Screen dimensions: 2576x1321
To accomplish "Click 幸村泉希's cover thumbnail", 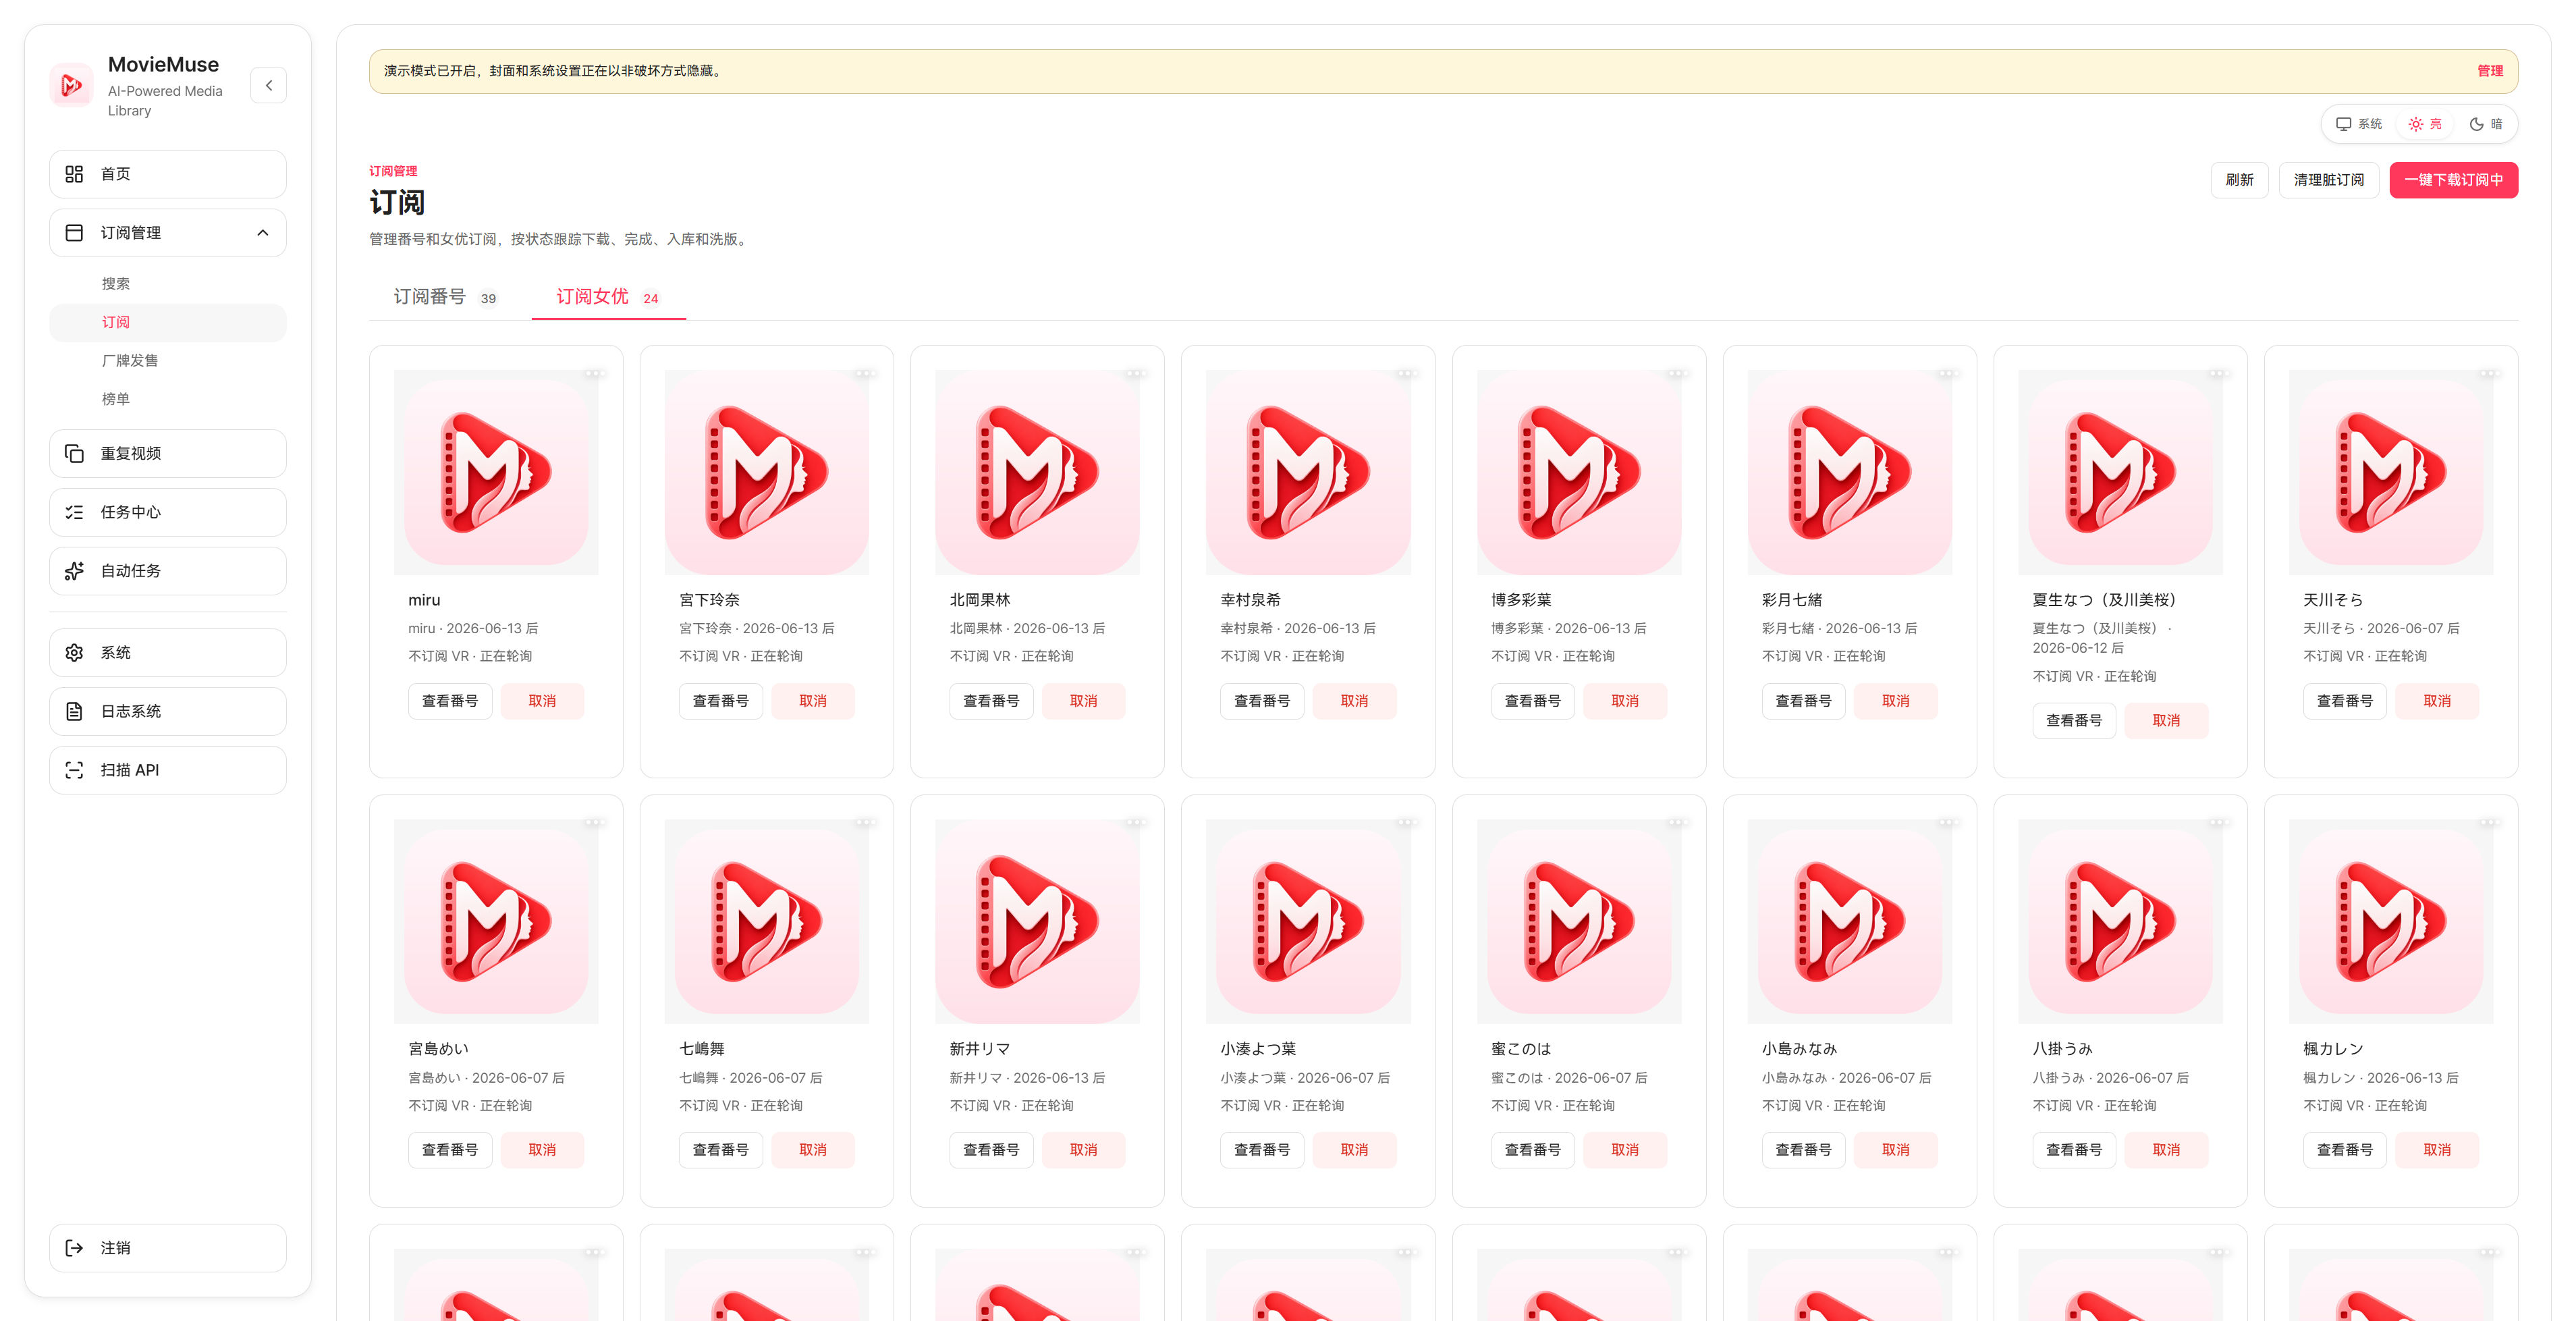I will coord(1308,472).
